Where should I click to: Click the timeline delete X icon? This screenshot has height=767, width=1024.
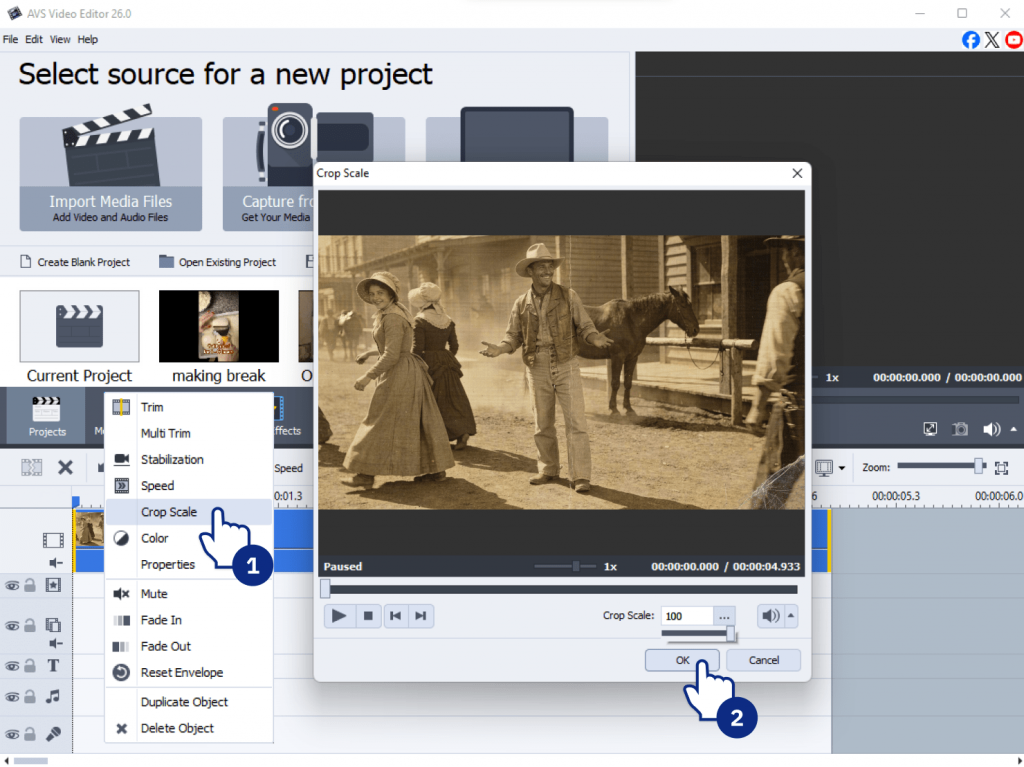coord(65,467)
